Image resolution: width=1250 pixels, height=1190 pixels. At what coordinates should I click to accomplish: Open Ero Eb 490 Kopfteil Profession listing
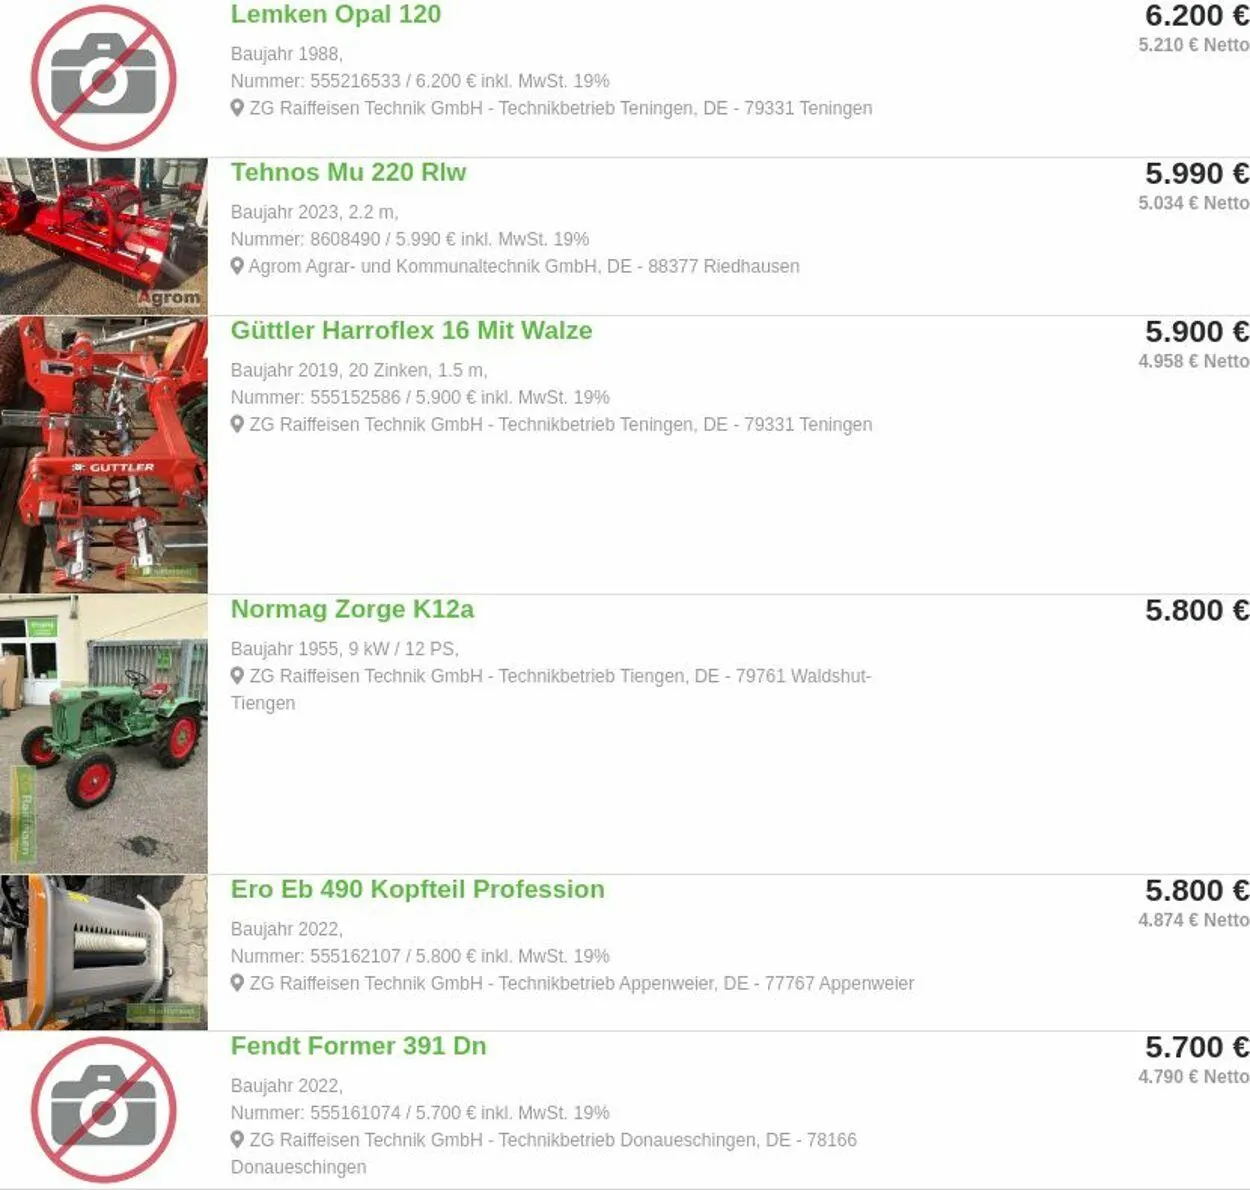[417, 889]
